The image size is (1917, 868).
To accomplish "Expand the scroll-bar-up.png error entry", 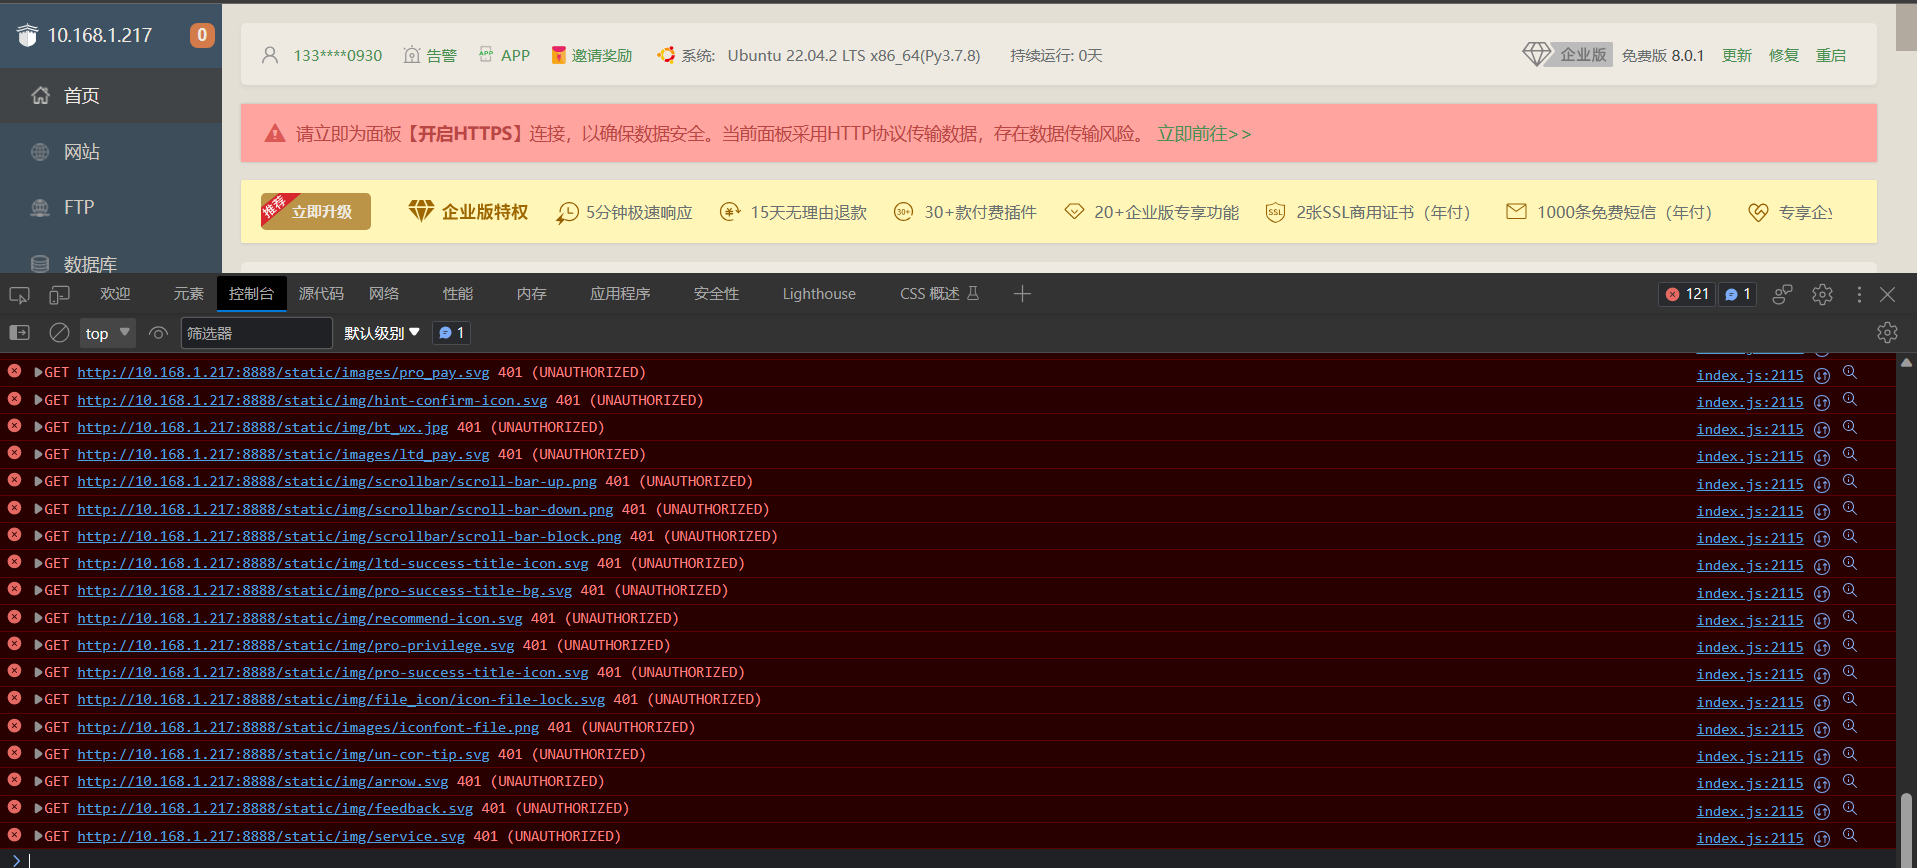I will (x=38, y=482).
